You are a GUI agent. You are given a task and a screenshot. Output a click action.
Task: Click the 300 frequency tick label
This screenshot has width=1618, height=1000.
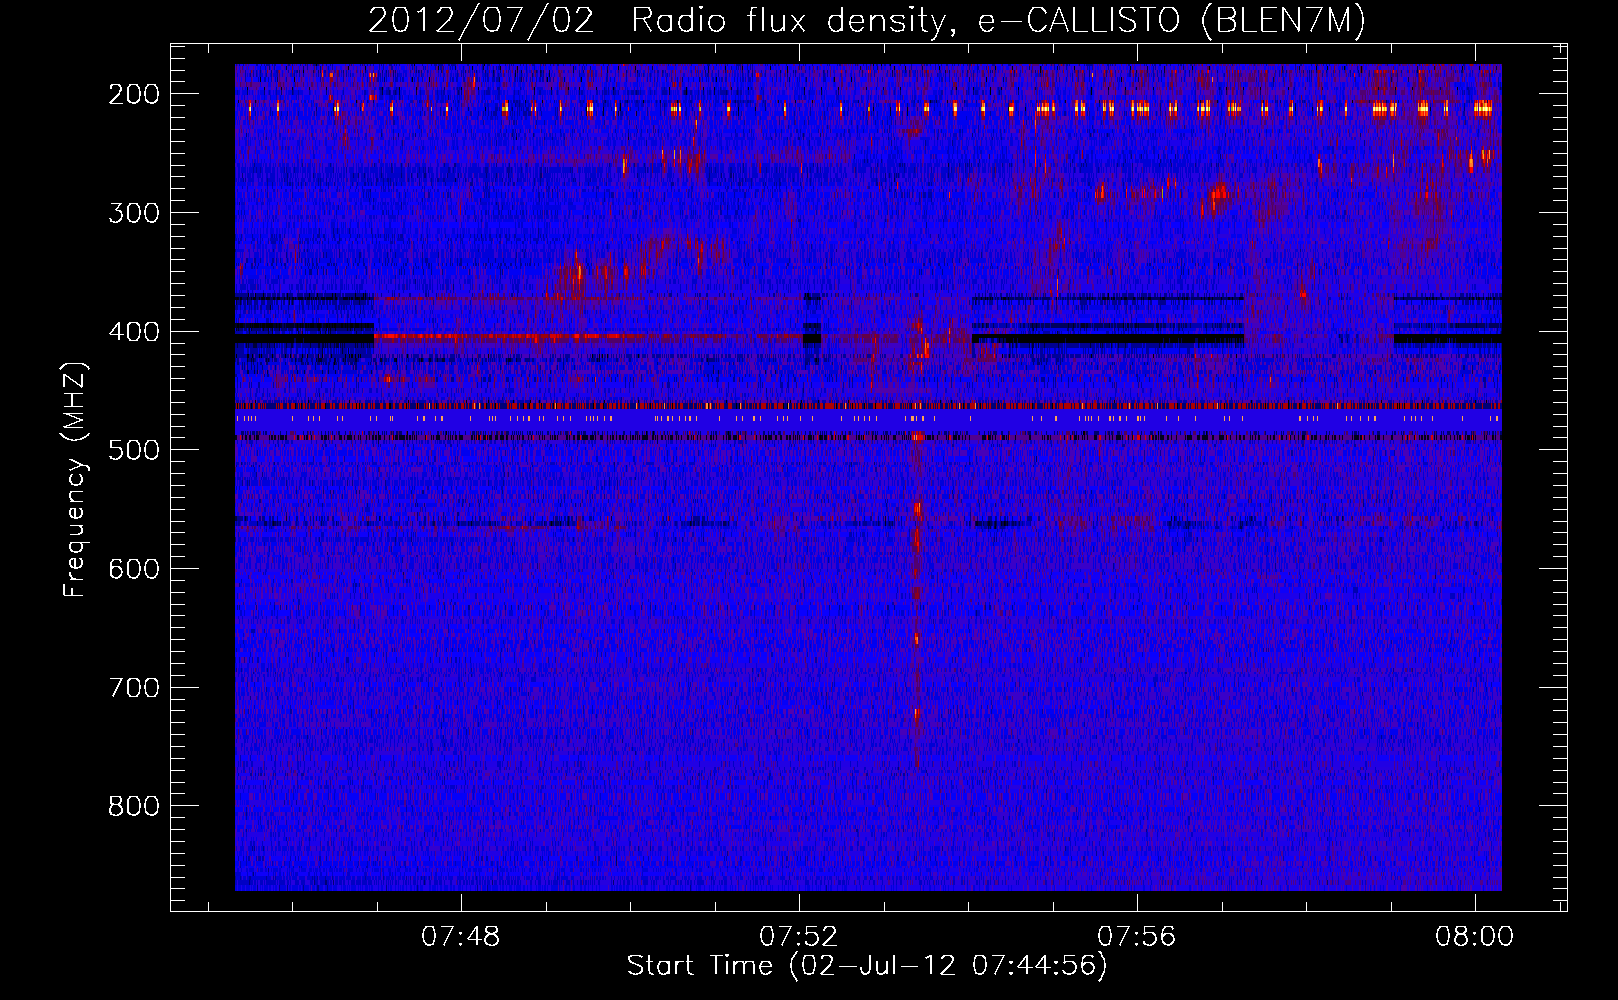pos(134,213)
